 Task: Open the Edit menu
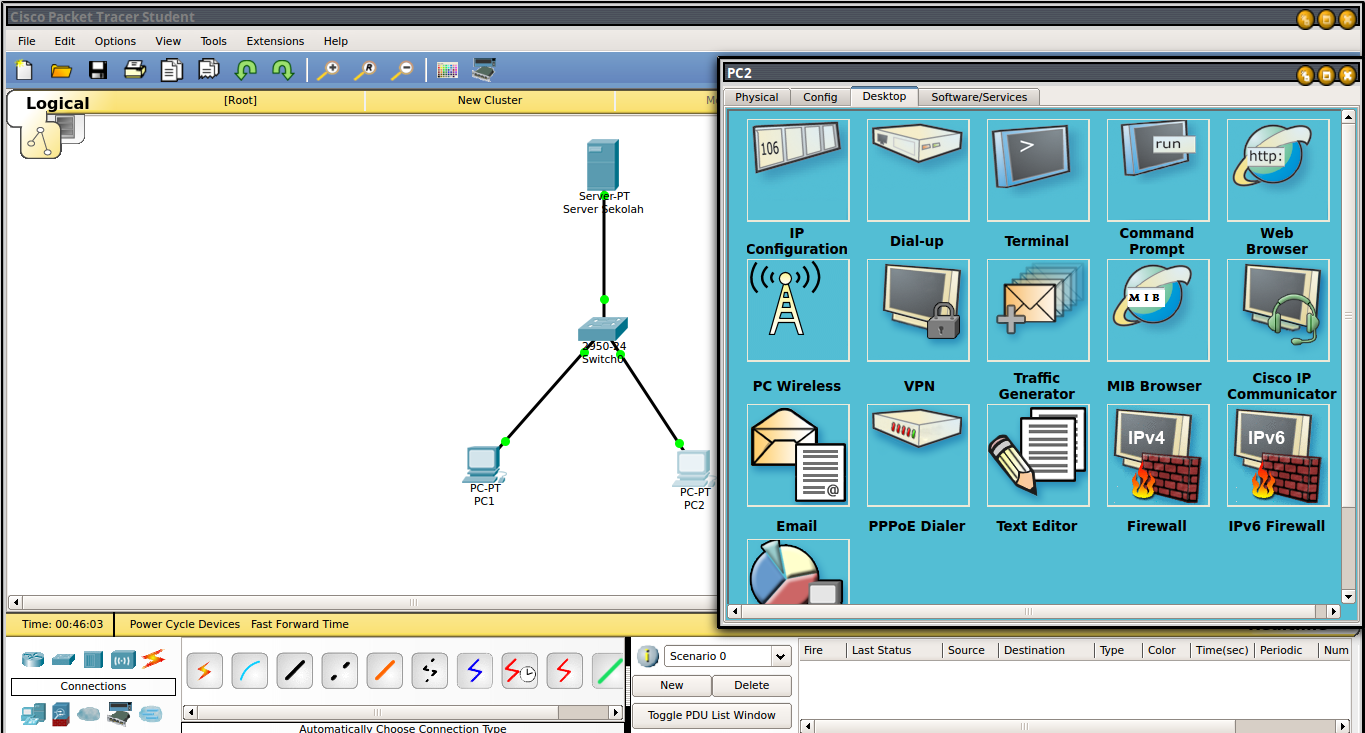[x=65, y=41]
